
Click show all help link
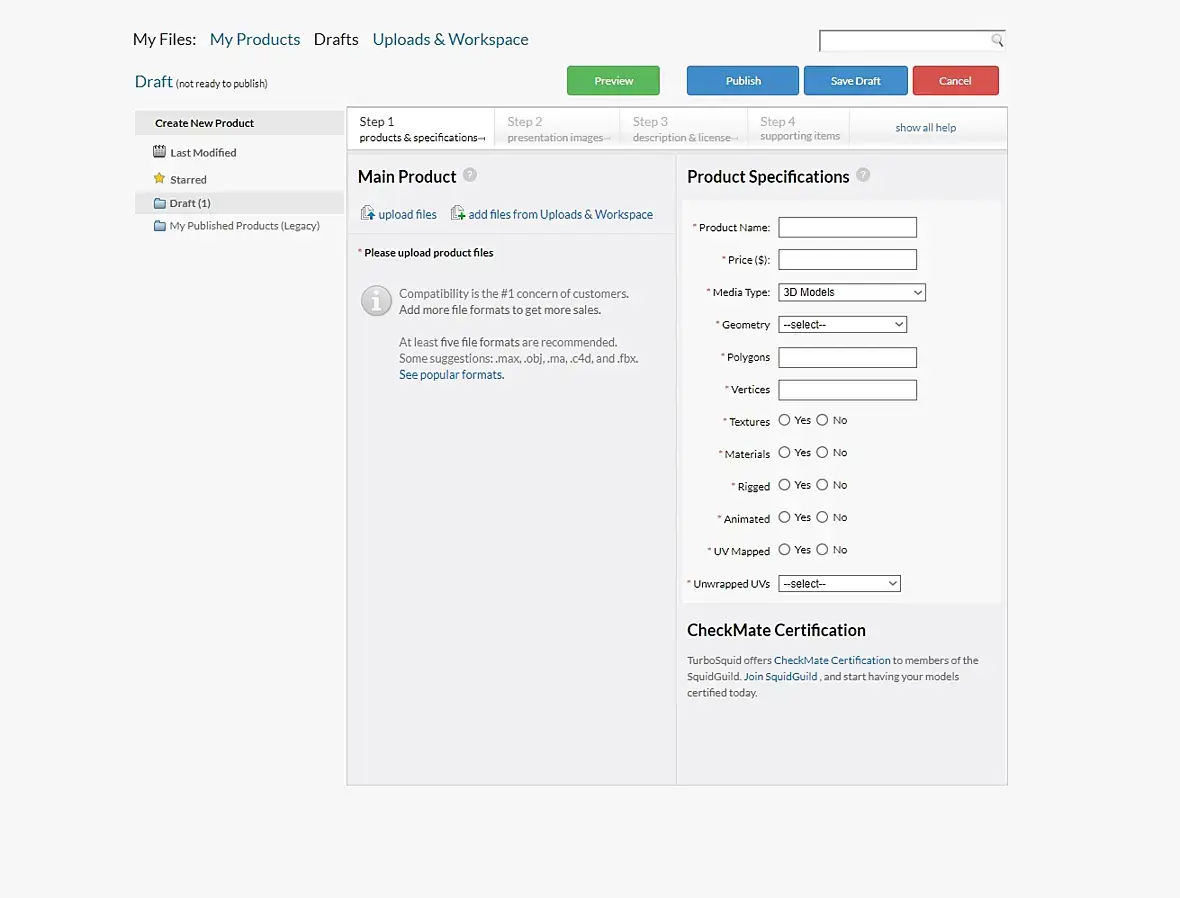pyautogui.click(x=926, y=128)
